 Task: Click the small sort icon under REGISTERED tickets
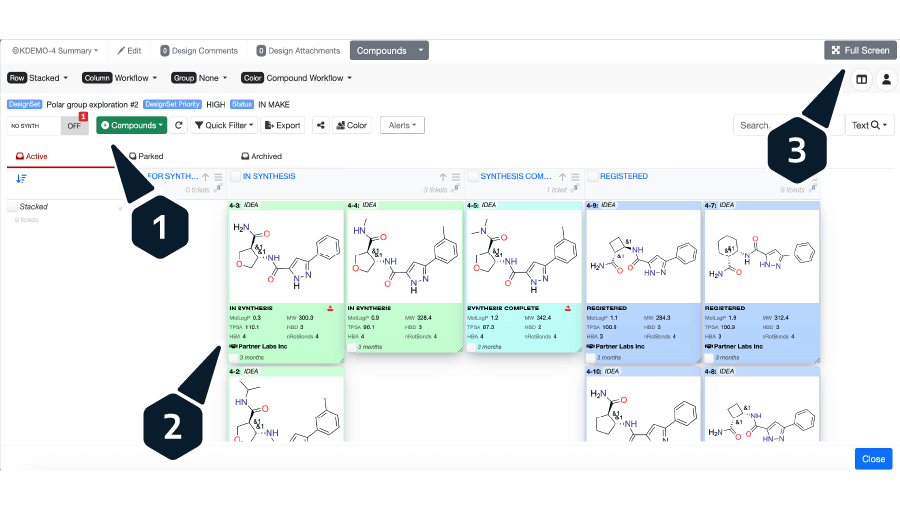(813, 188)
